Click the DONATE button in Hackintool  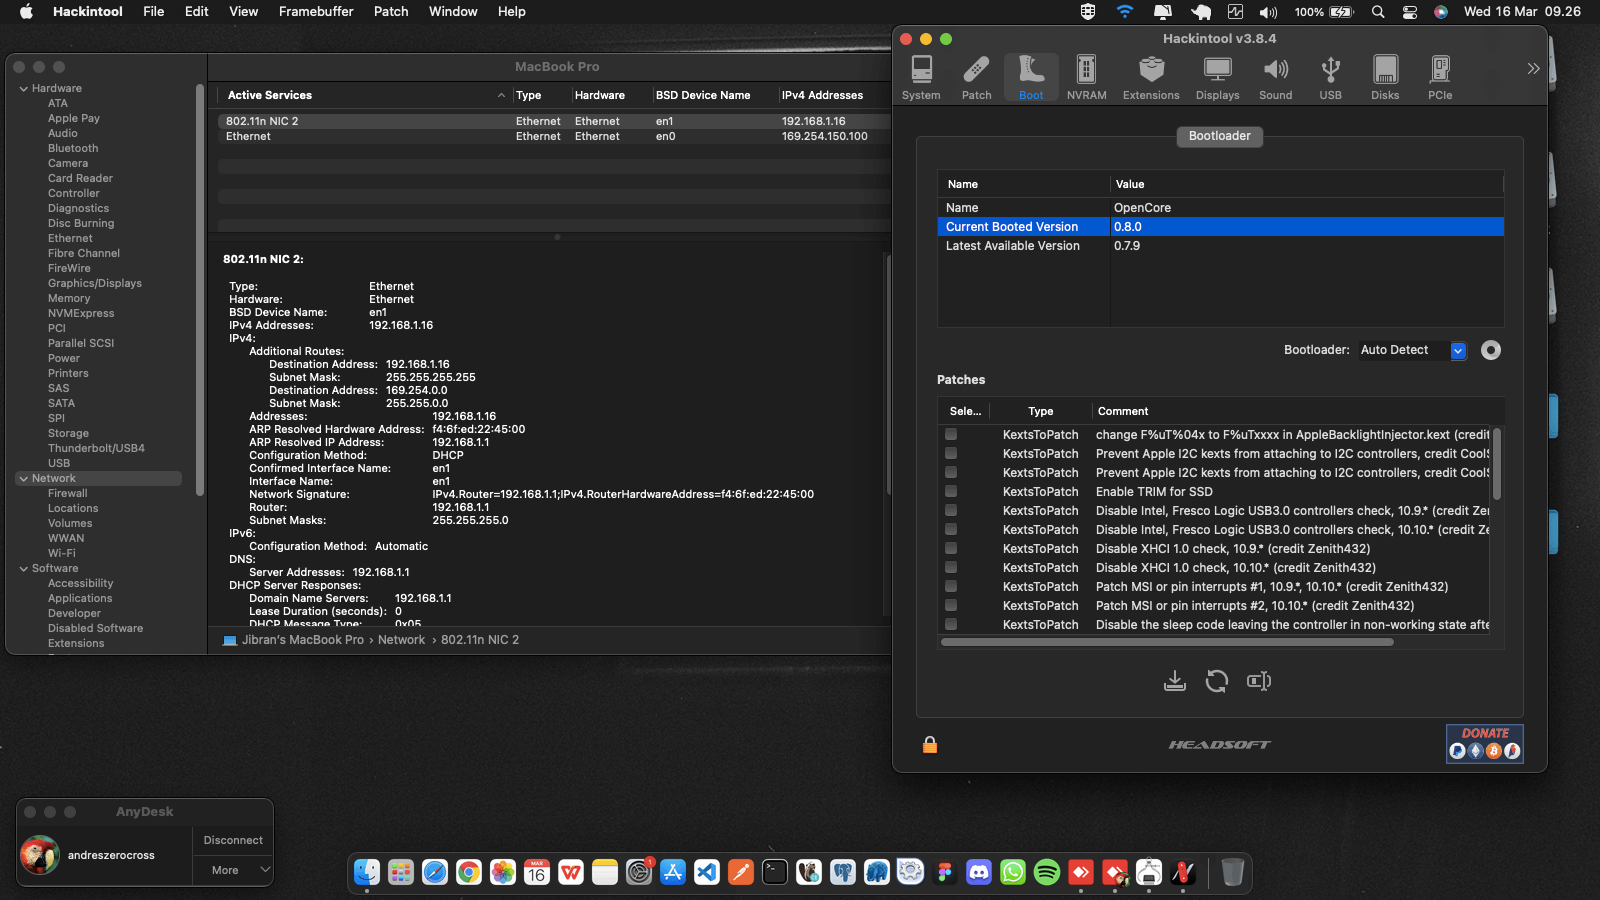1485,733
